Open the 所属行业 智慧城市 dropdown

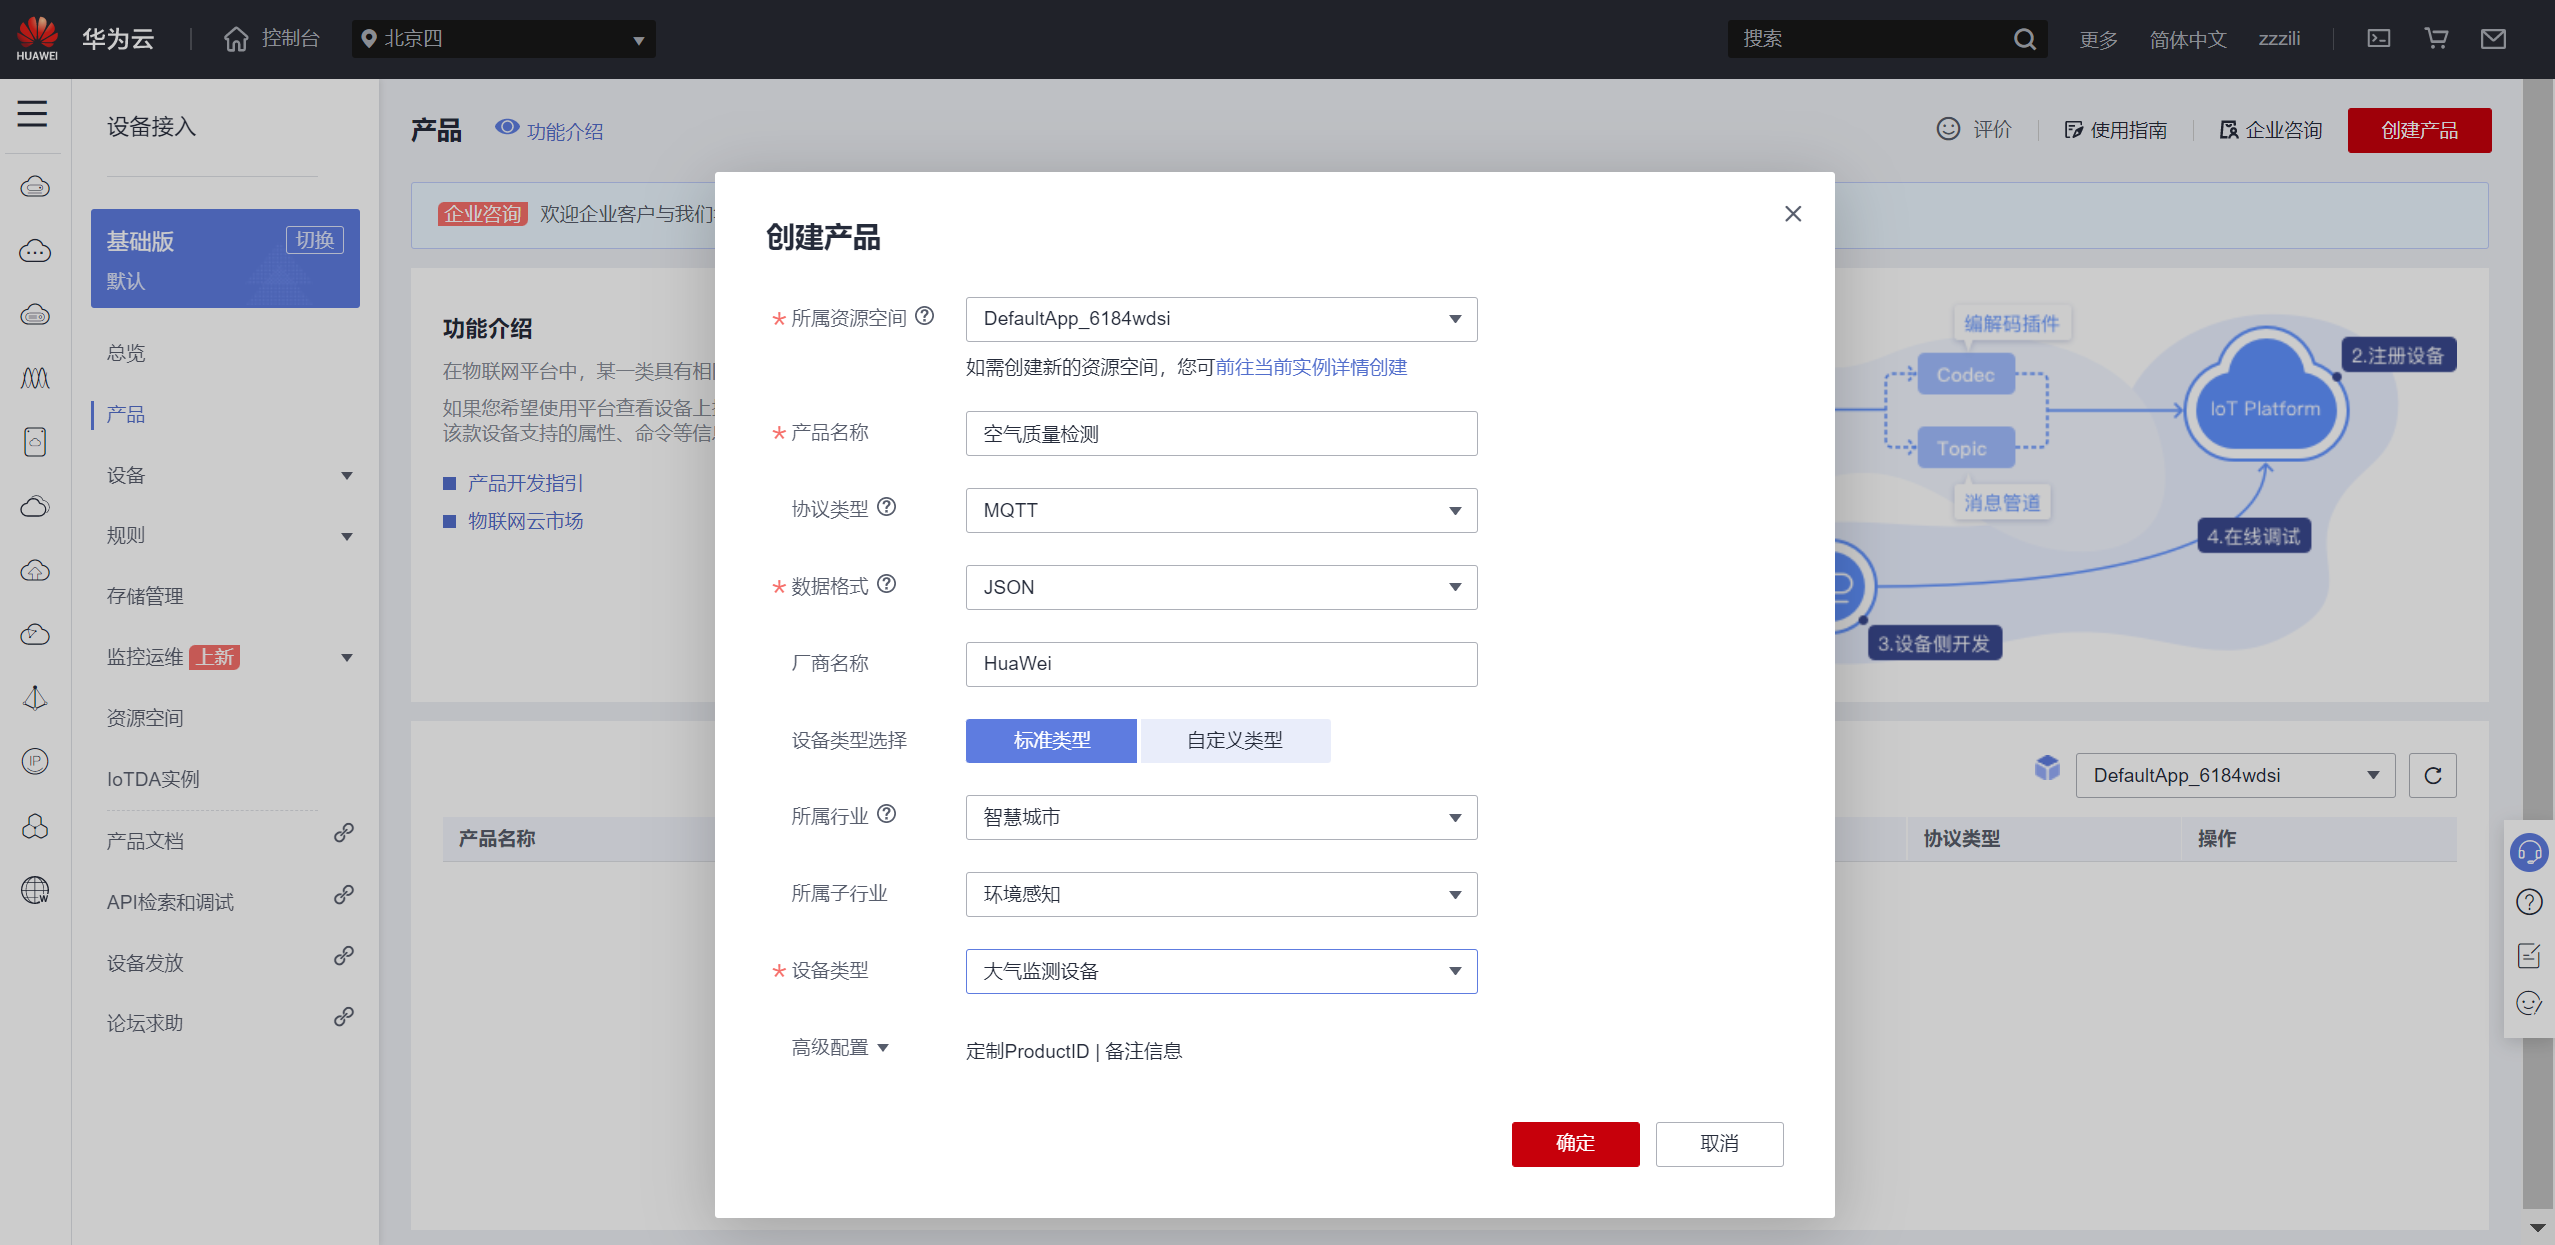[1221, 817]
